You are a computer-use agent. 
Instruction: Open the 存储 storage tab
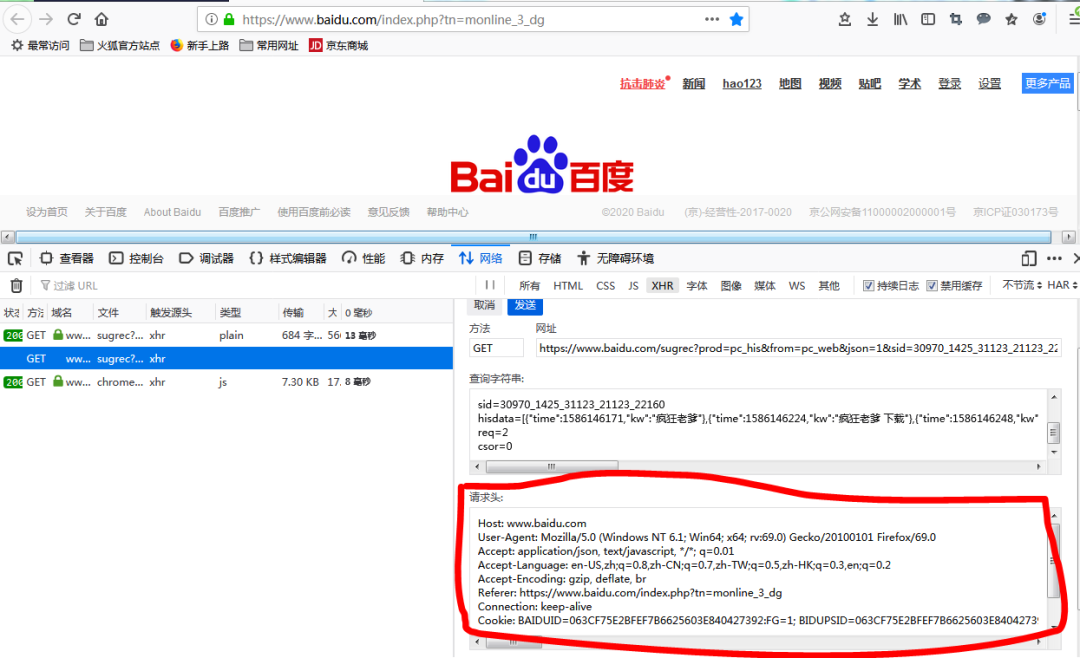click(540, 258)
